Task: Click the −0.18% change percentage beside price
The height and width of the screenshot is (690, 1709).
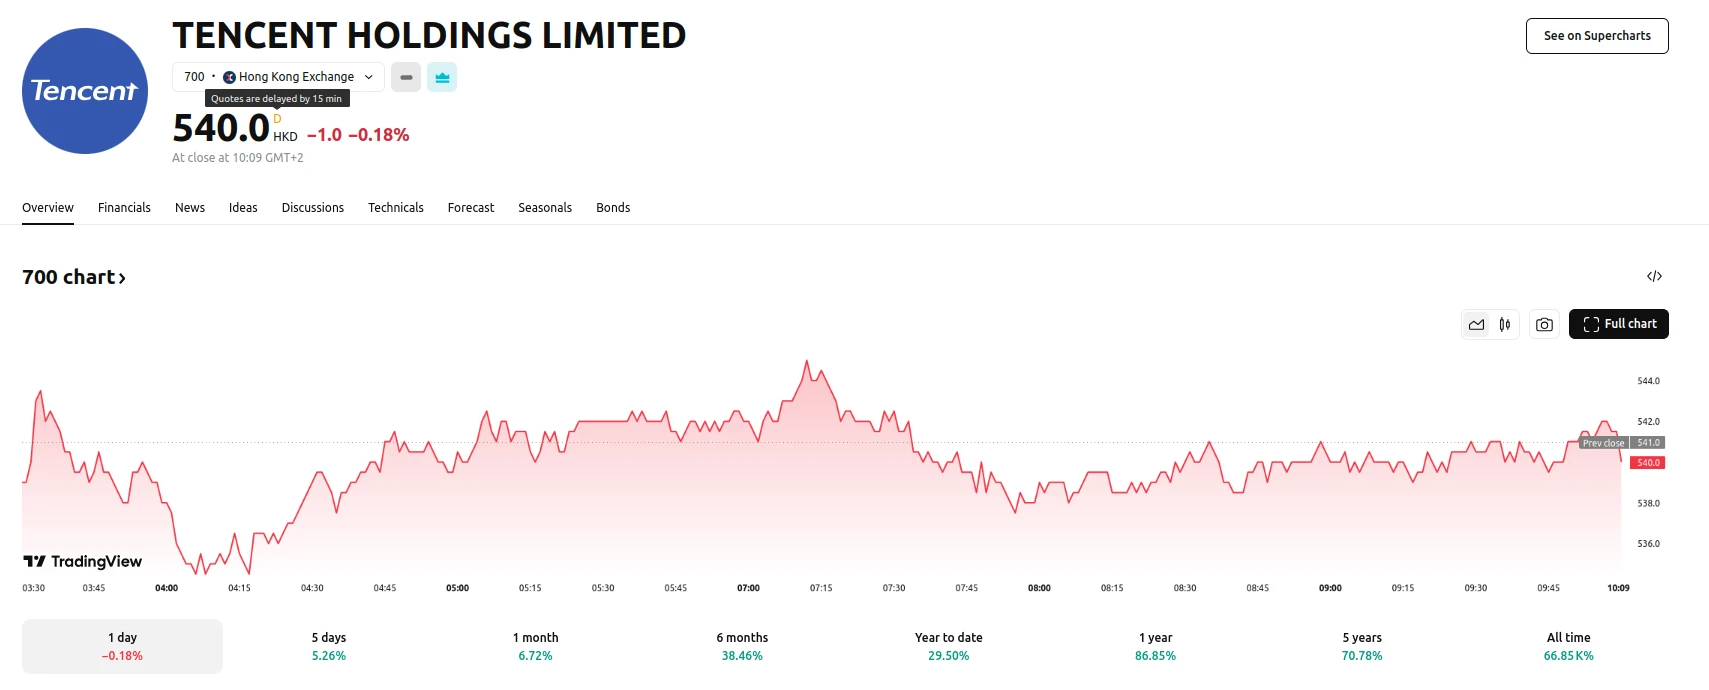Action: click(379, 135)
